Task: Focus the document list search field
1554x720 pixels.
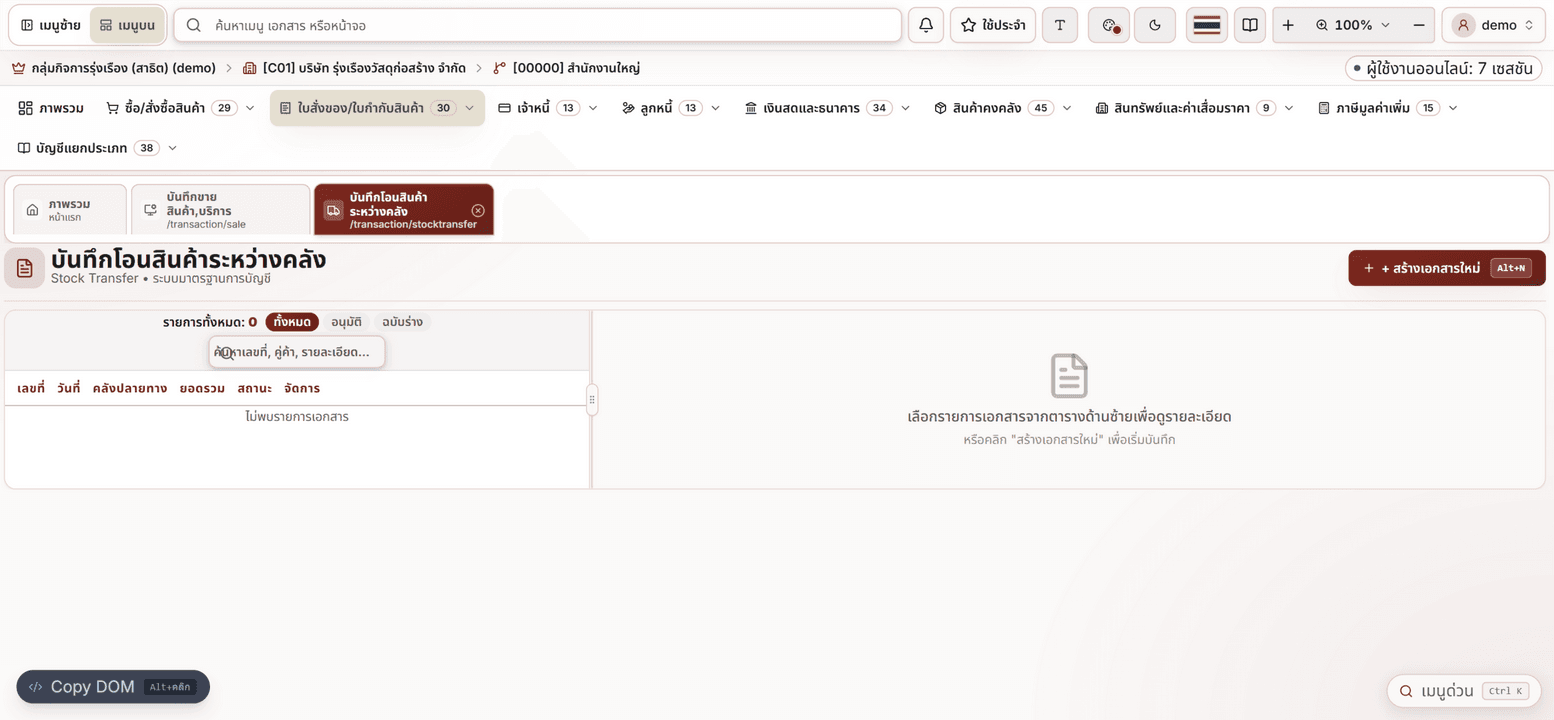Action: click(297, 352)
